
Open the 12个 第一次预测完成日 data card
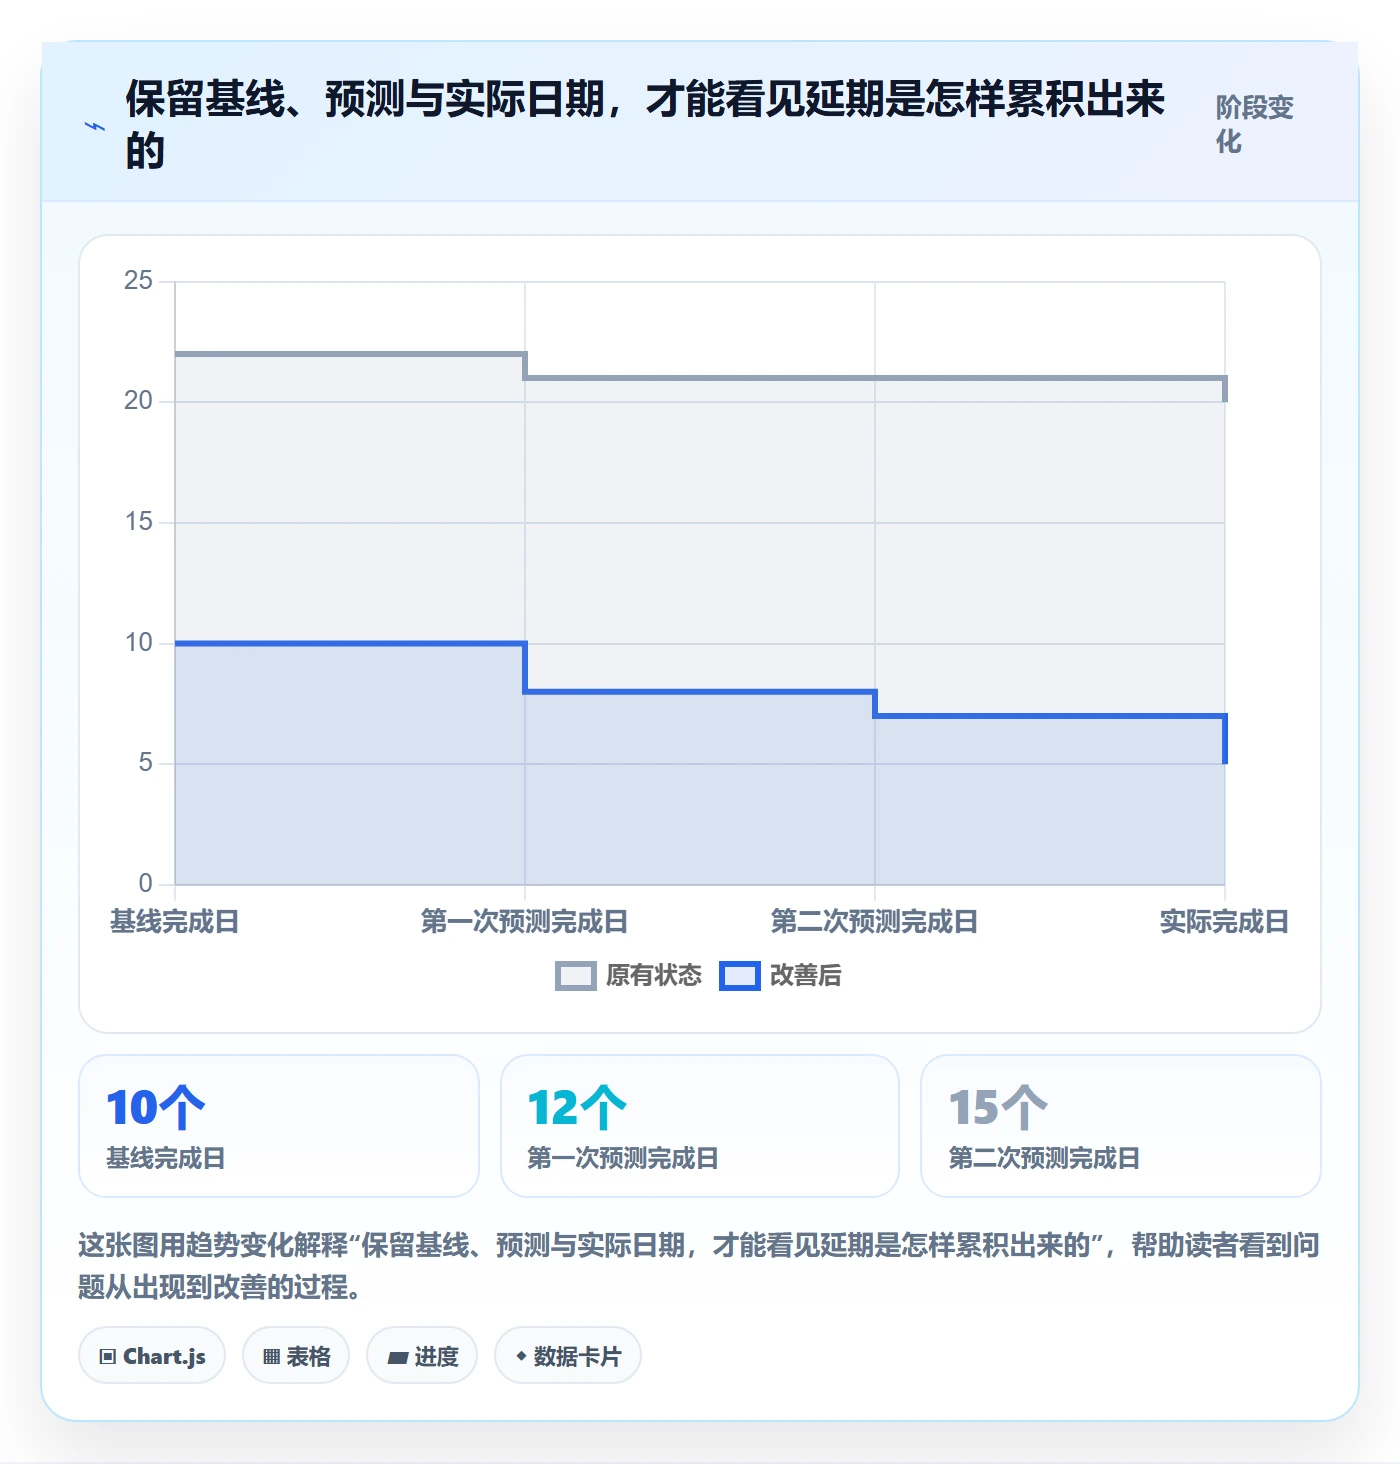coord(700,1126)
